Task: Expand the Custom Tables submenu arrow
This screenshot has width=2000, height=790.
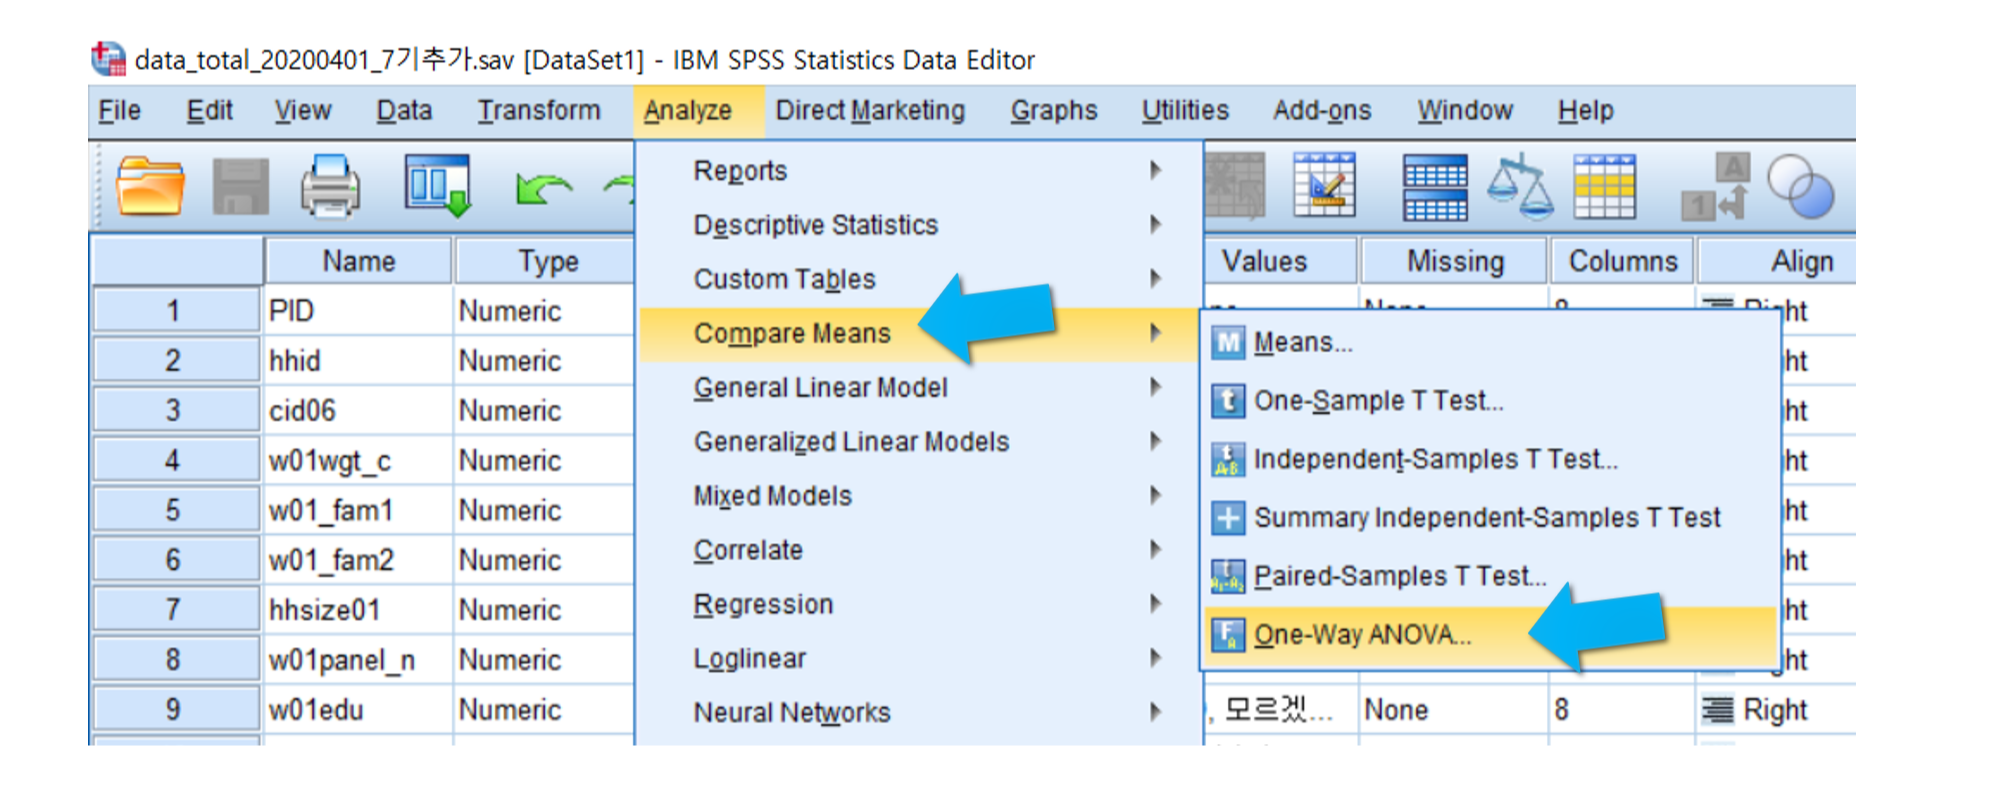Action: [x=1155, y=278]
